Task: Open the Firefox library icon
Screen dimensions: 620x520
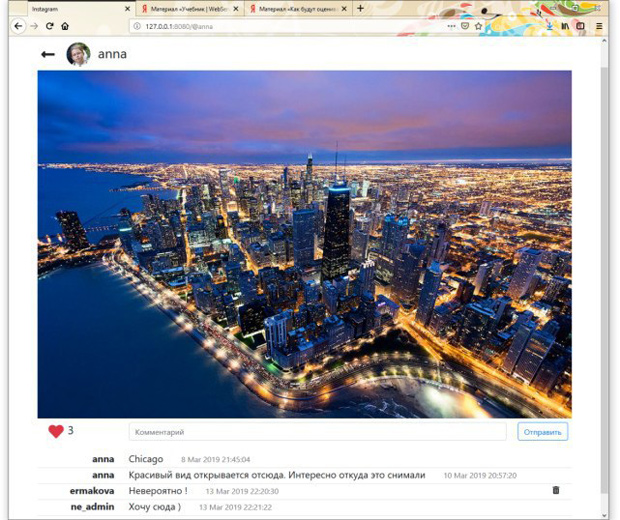Action: pyautogui.click(x=566, y=26)
